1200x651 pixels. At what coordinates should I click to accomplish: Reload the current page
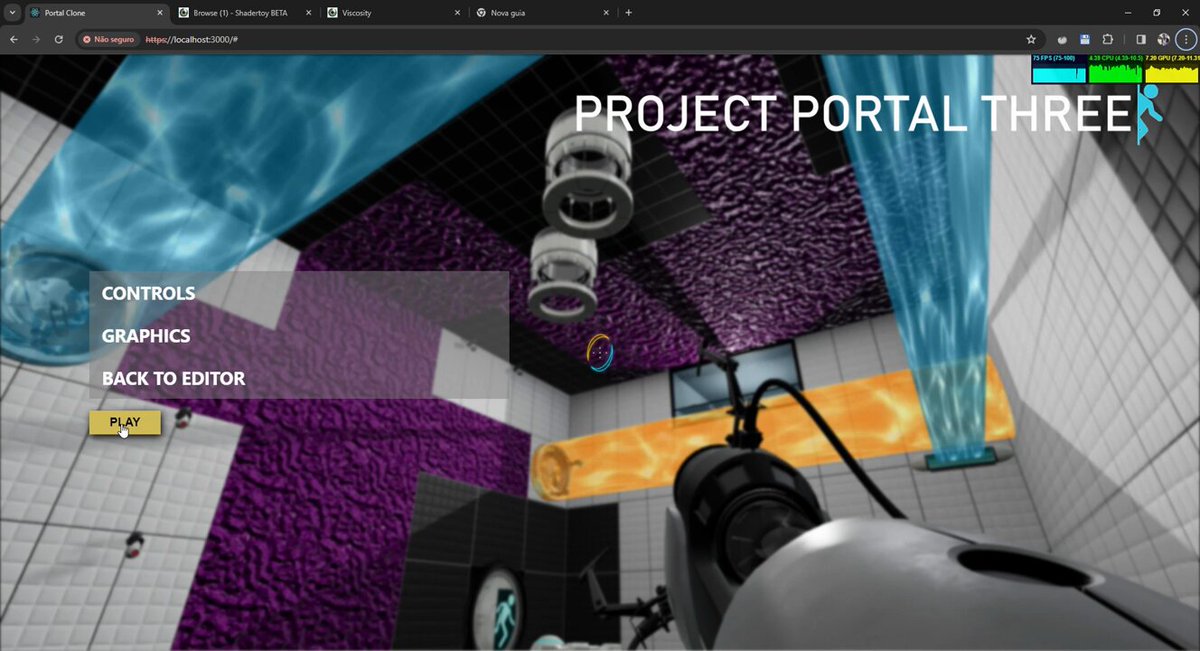point(59,39)
